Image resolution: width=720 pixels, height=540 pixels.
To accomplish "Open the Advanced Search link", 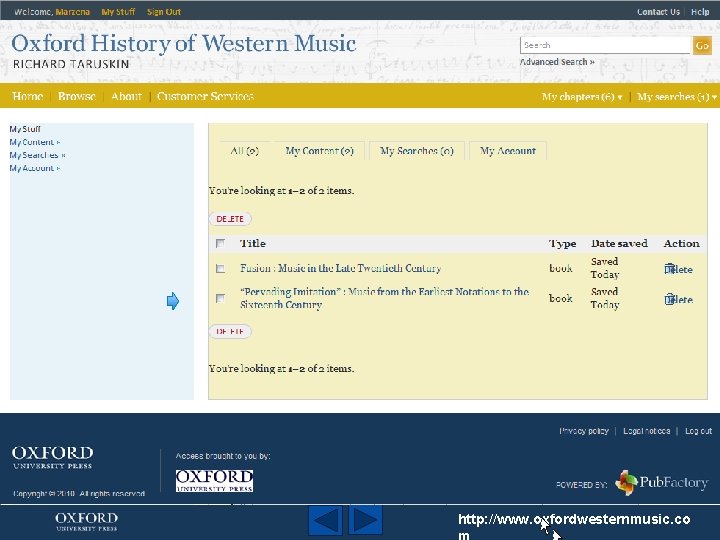I will click(x=557, y=62).
